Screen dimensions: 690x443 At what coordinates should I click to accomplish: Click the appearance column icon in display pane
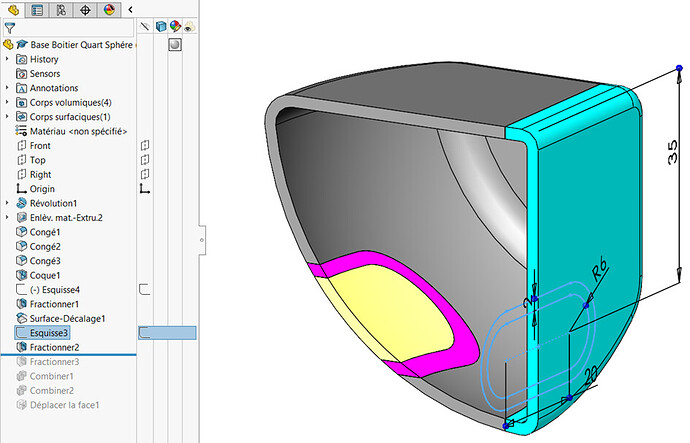pyautogui.click(x=174, y=27)
